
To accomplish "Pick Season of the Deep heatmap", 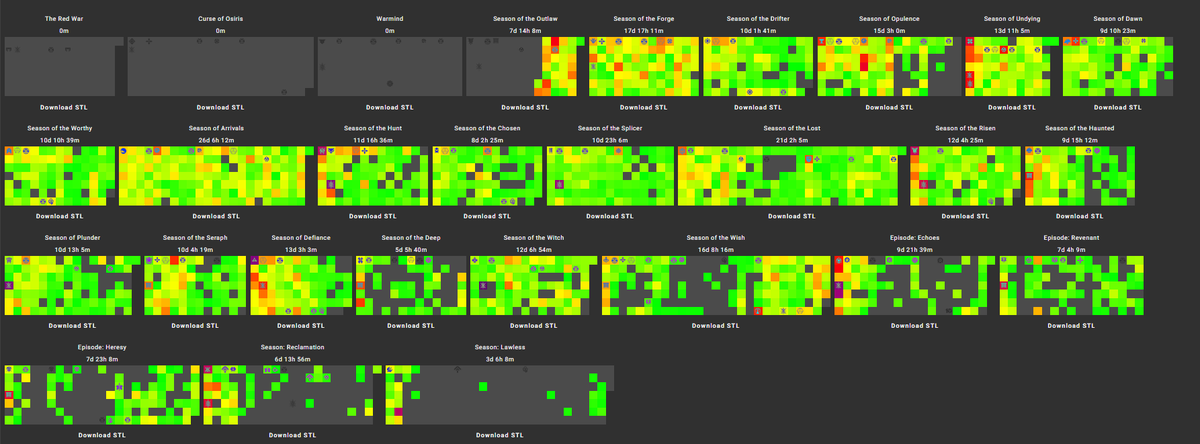I will (x=411, y=285).
